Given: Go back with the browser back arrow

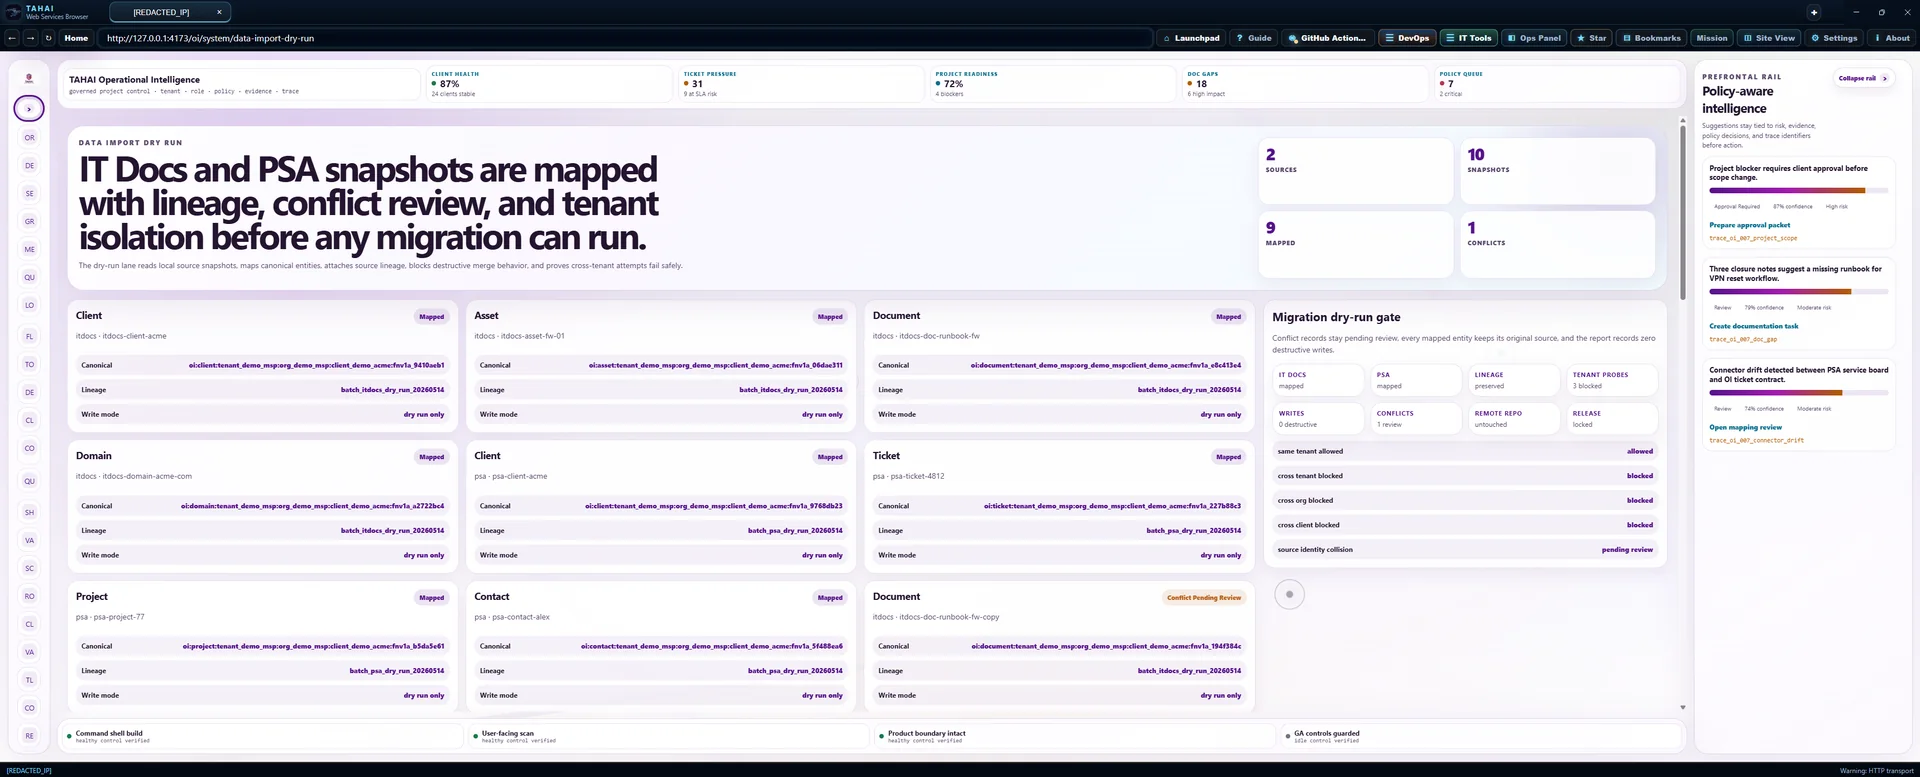Looking at the screenshot, I should coord(12,38).
